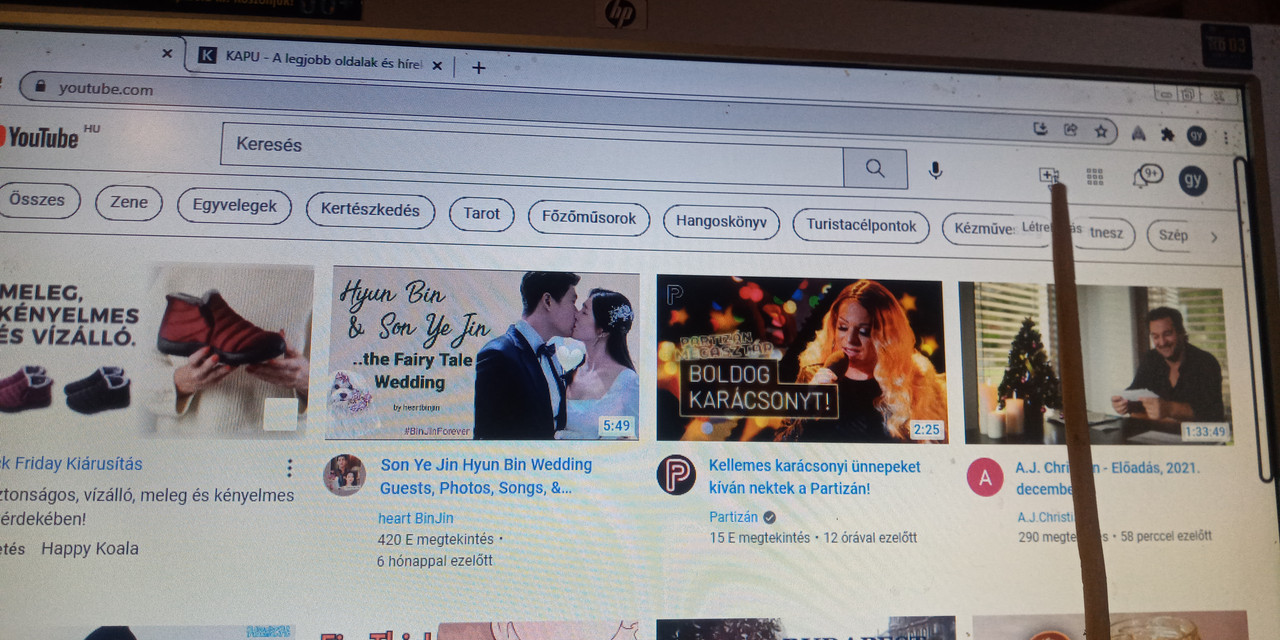The height and width of the screenshot is (640, 1280).
Task: Close the KAPU tab
Action: click(436, 66)
